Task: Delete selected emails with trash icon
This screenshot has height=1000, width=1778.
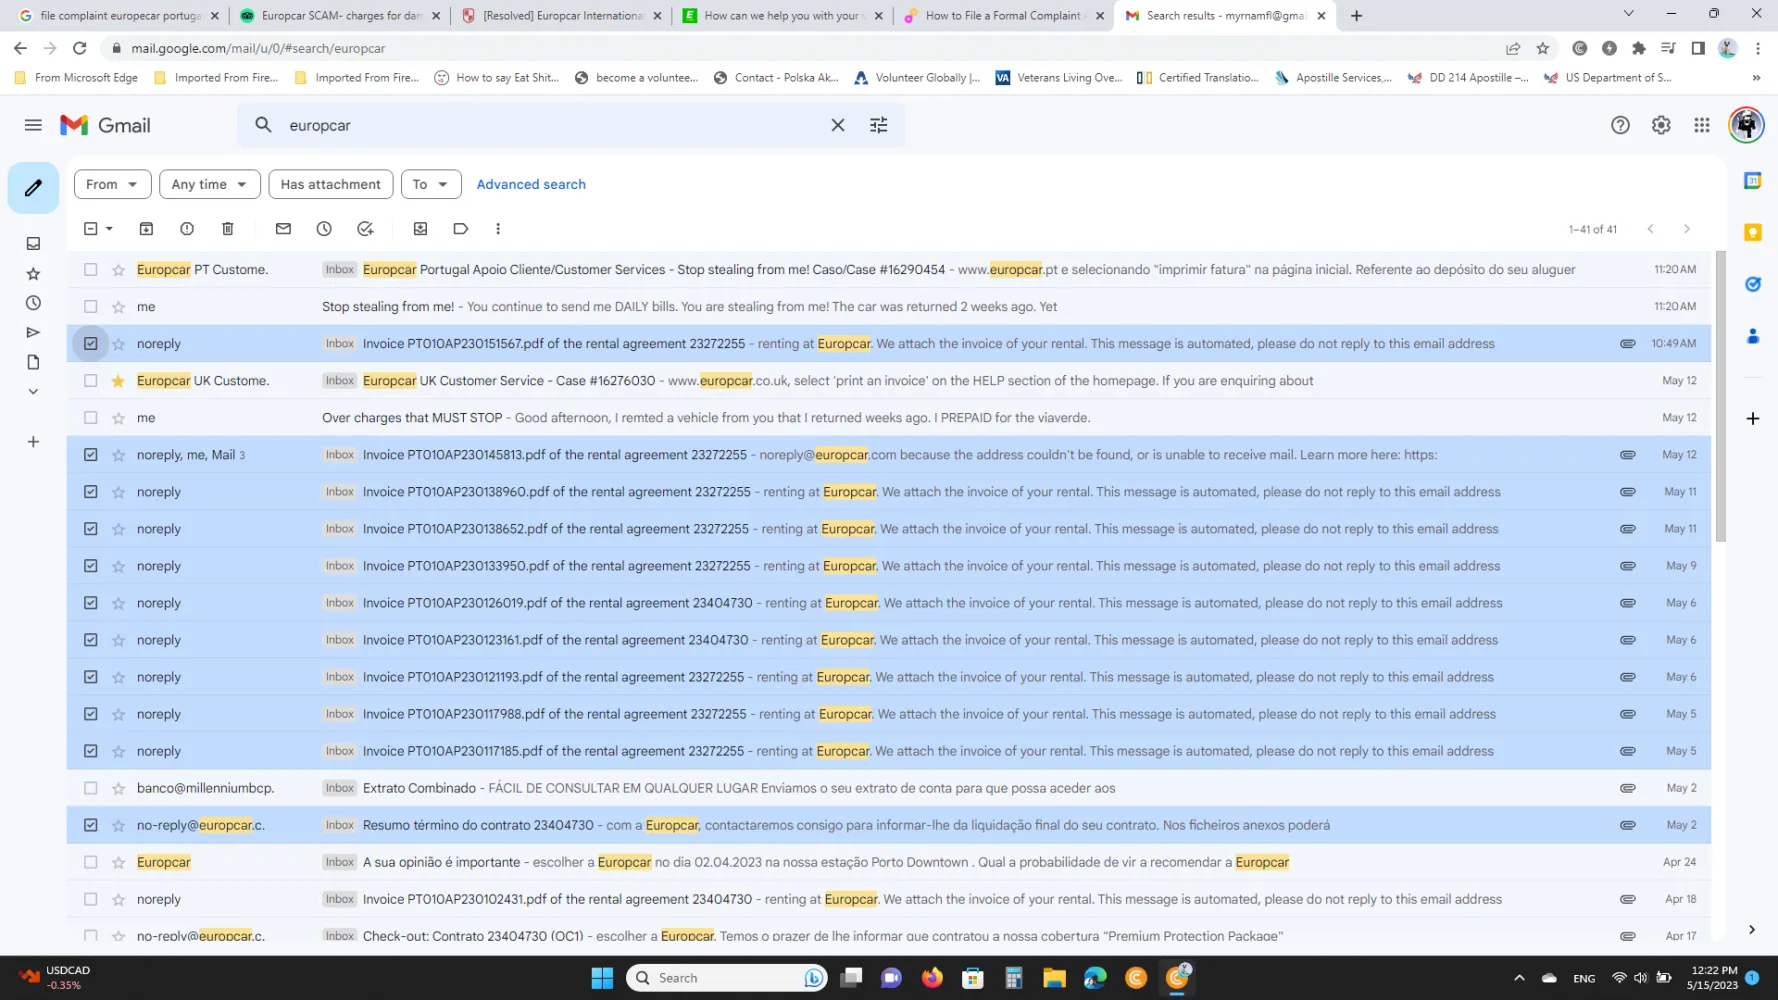Action: [228, 229]
